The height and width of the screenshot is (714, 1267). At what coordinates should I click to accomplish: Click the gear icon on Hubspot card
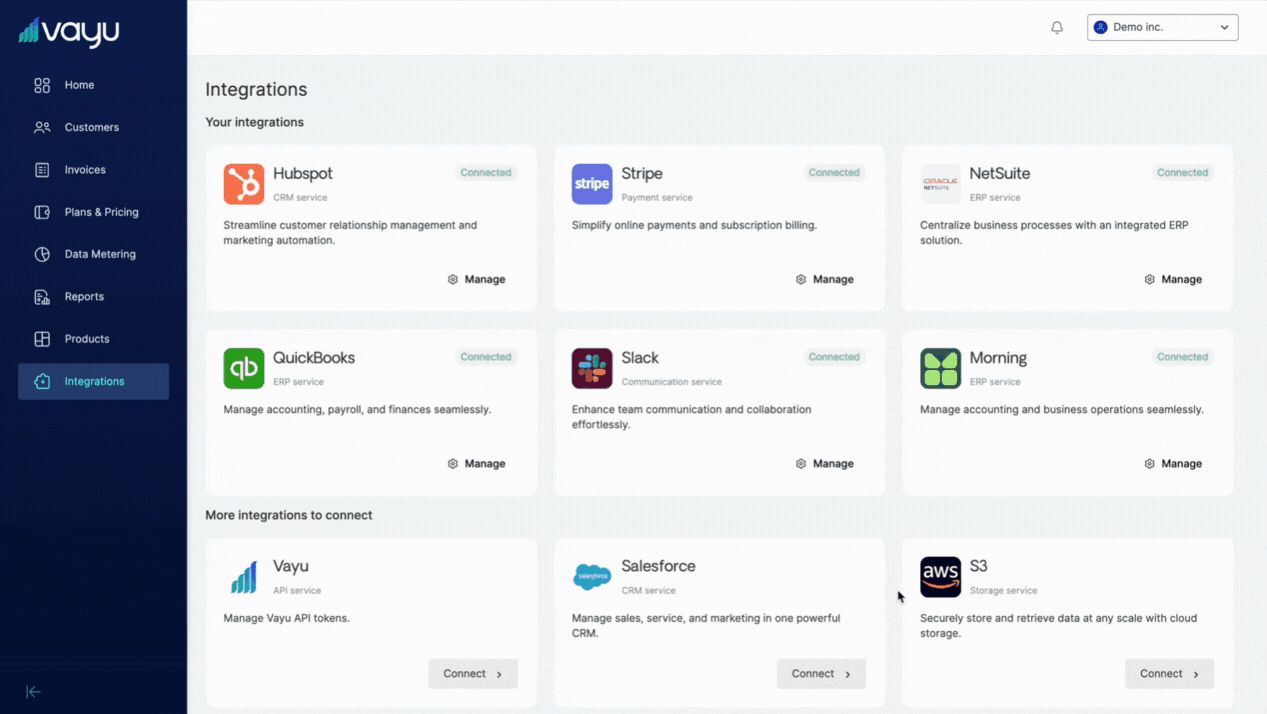[453, 280]
